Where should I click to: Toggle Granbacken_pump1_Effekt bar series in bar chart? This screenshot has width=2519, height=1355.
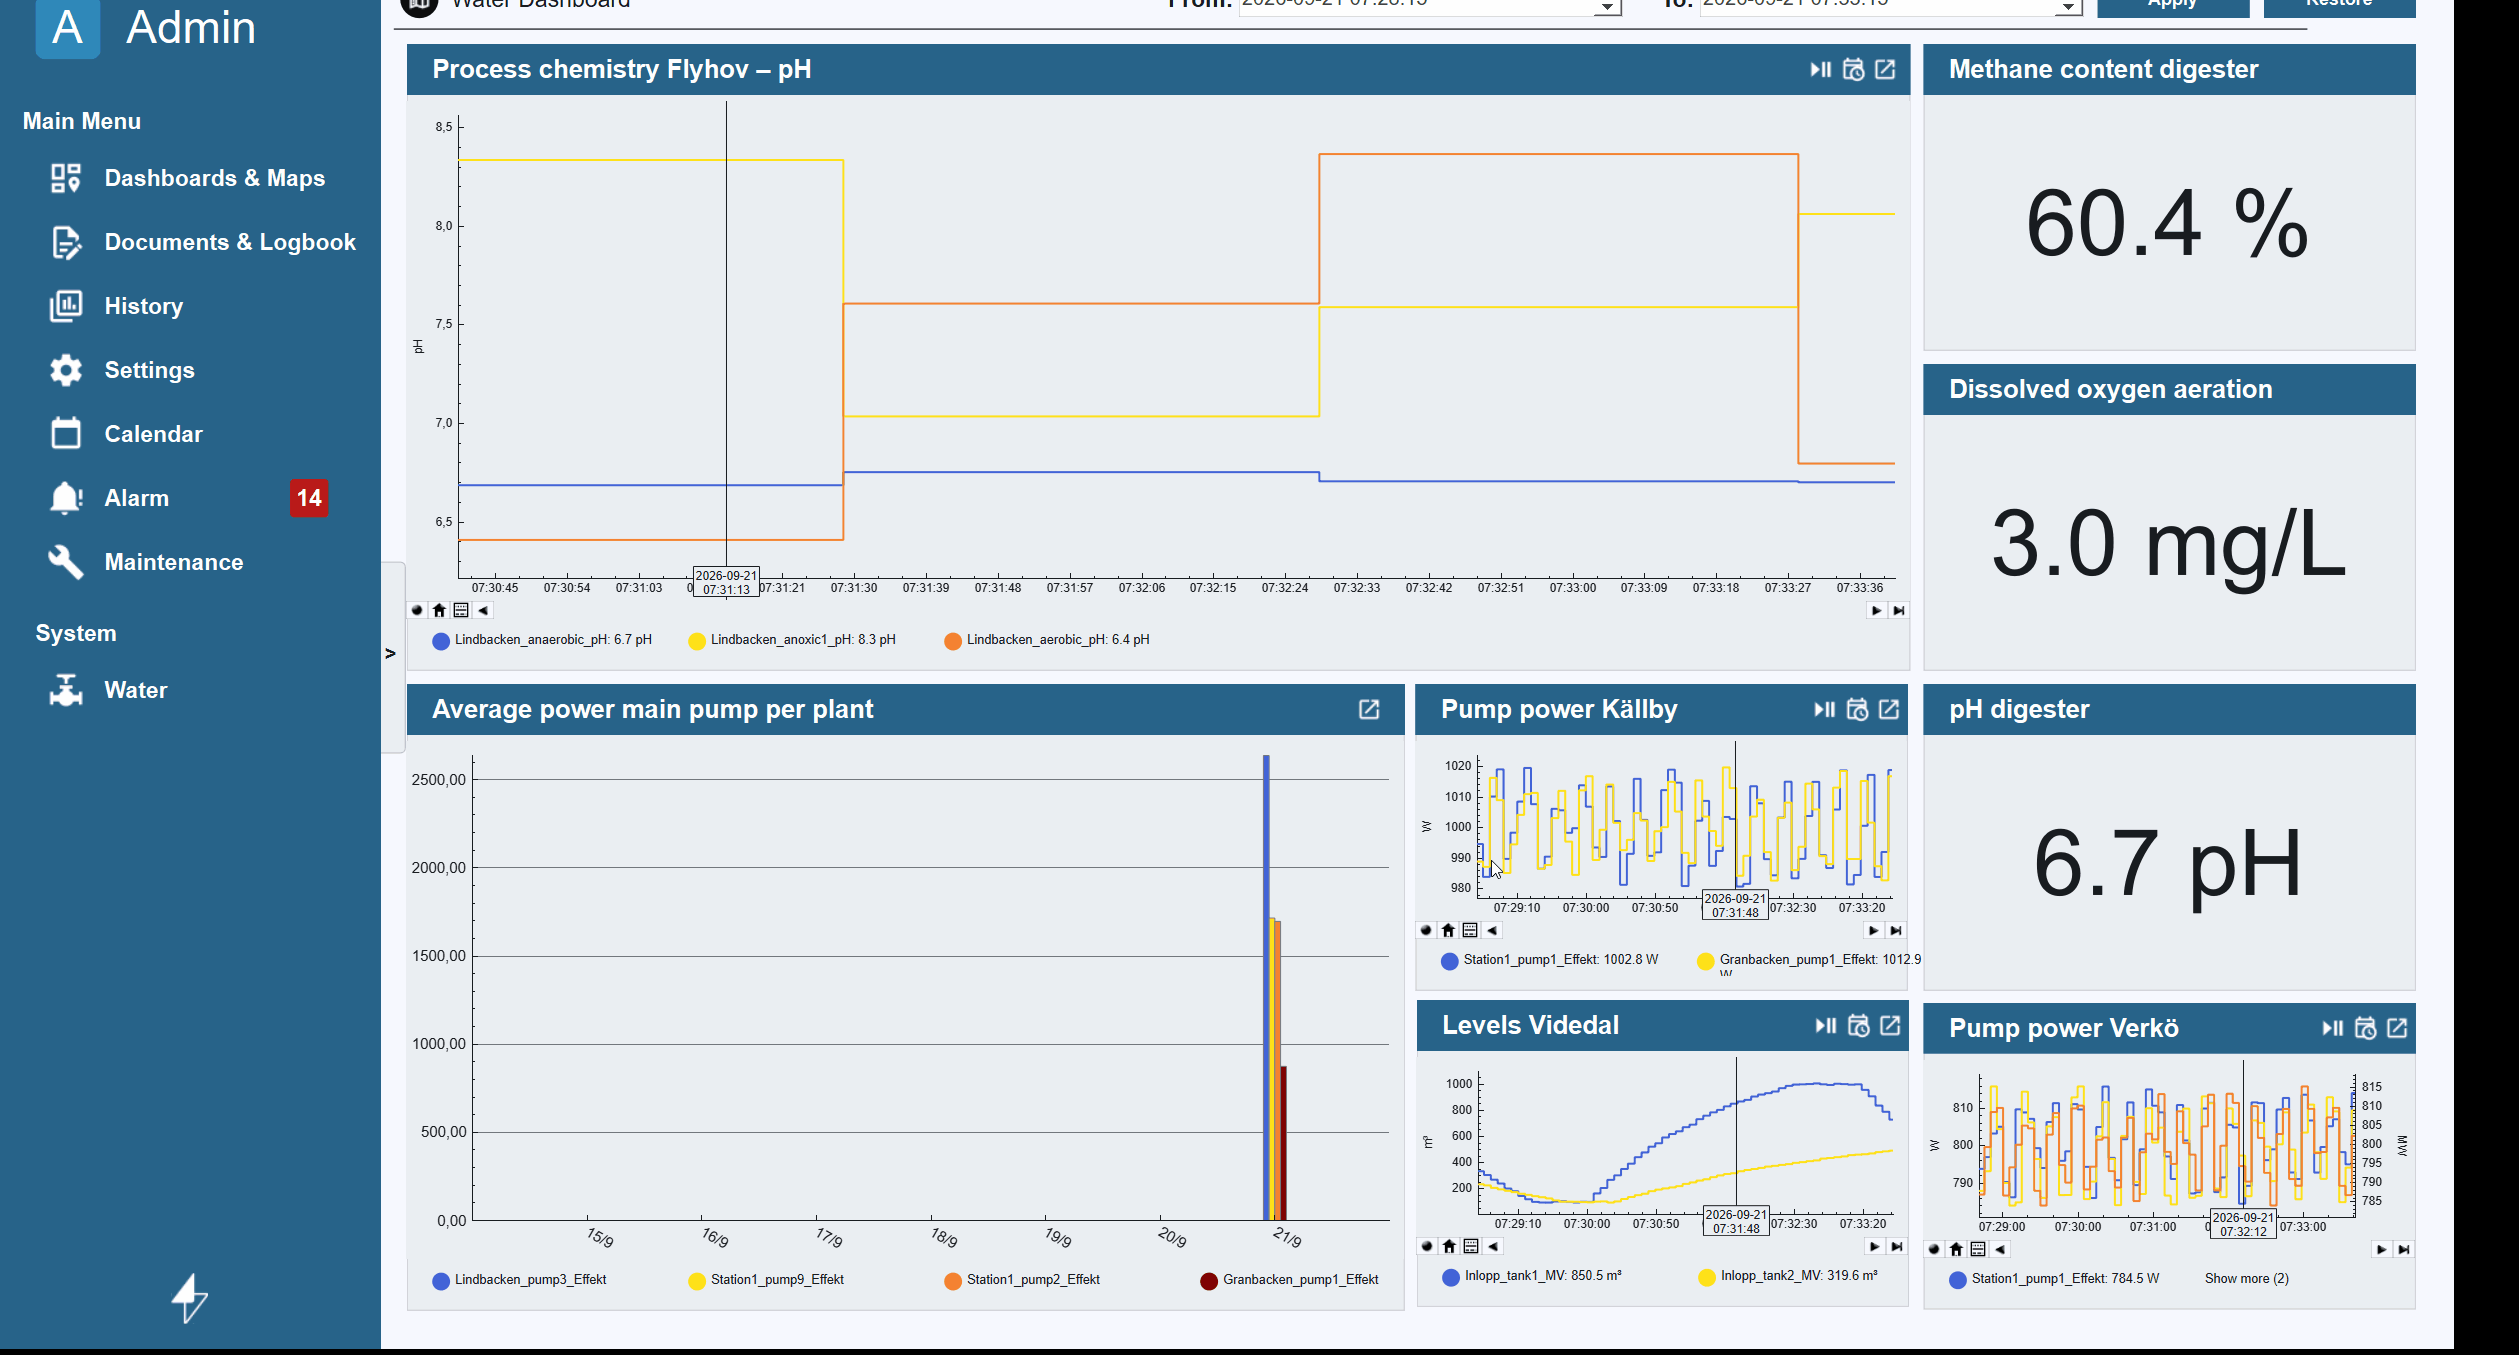click(1289, 1280)
